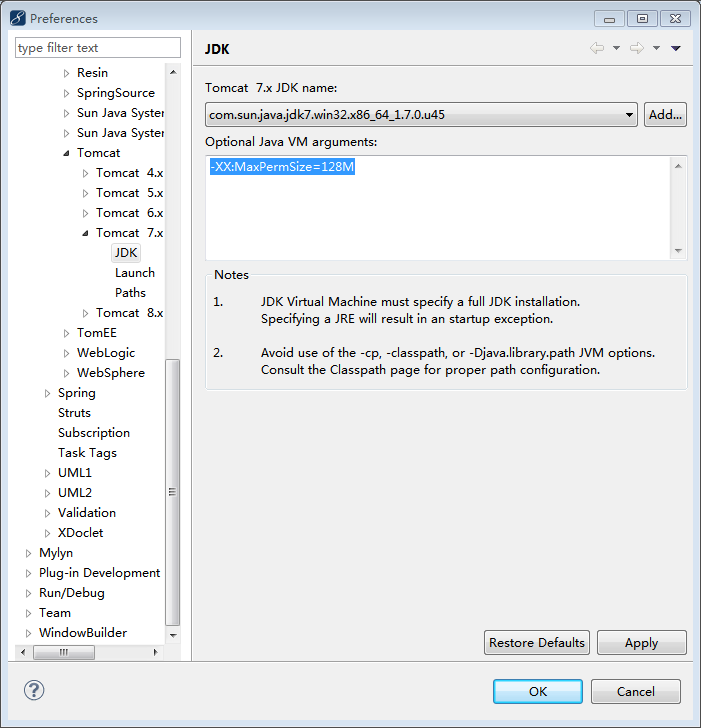Open the Tomcat 7.x JDK name dropdown
This screenshot has width=701, height=728.
pos(422,114)
